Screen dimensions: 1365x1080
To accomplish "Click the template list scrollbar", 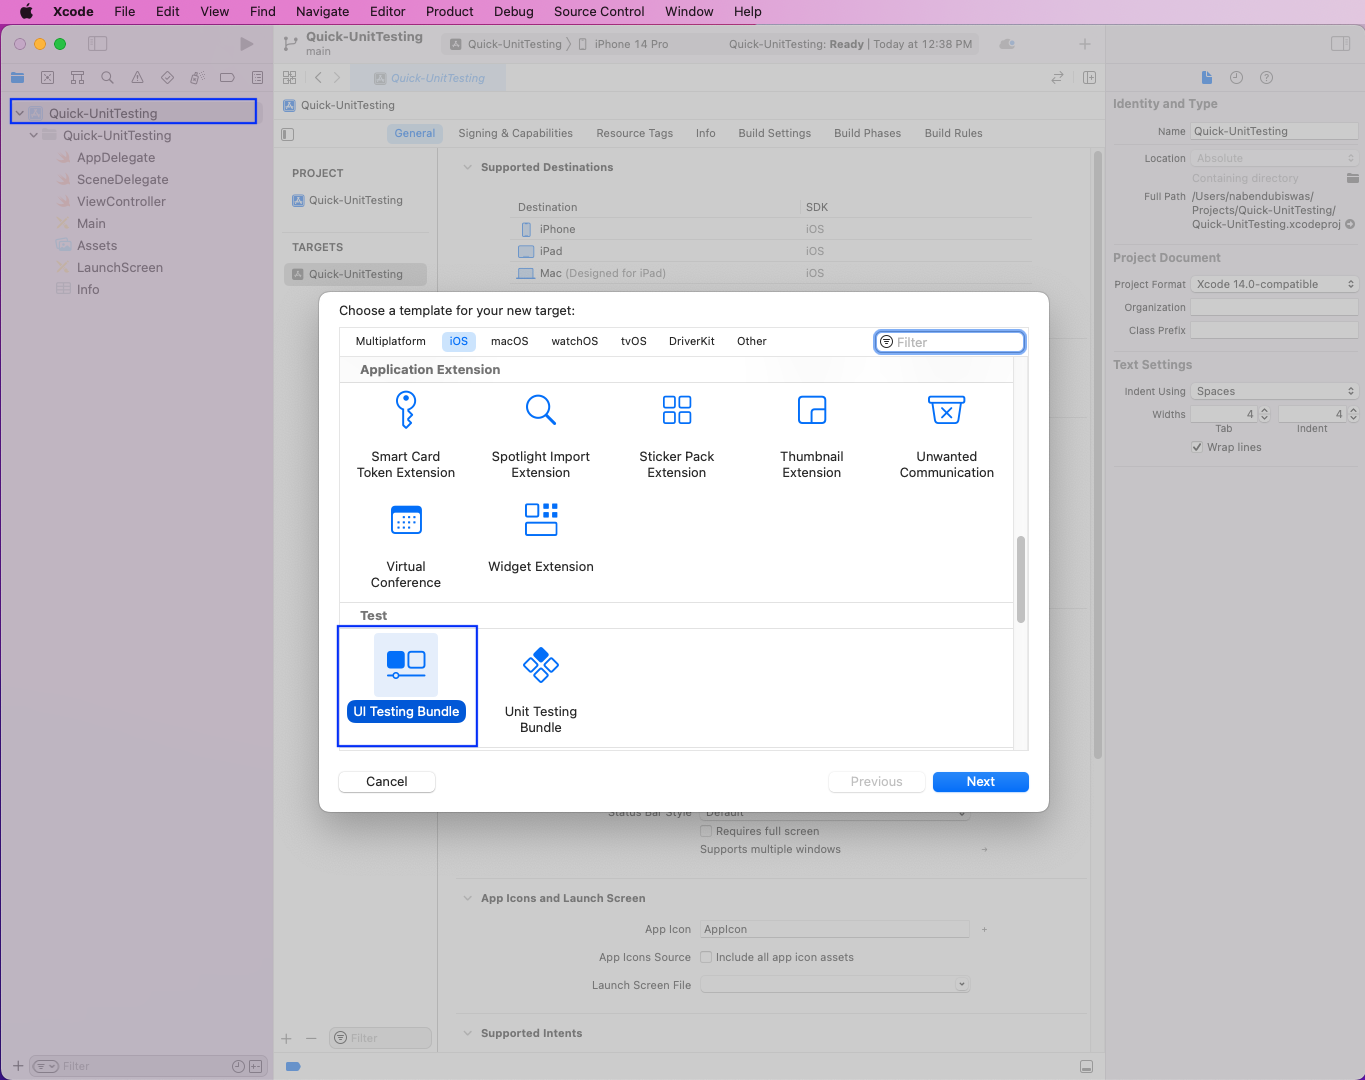I will pos(1021,580).
